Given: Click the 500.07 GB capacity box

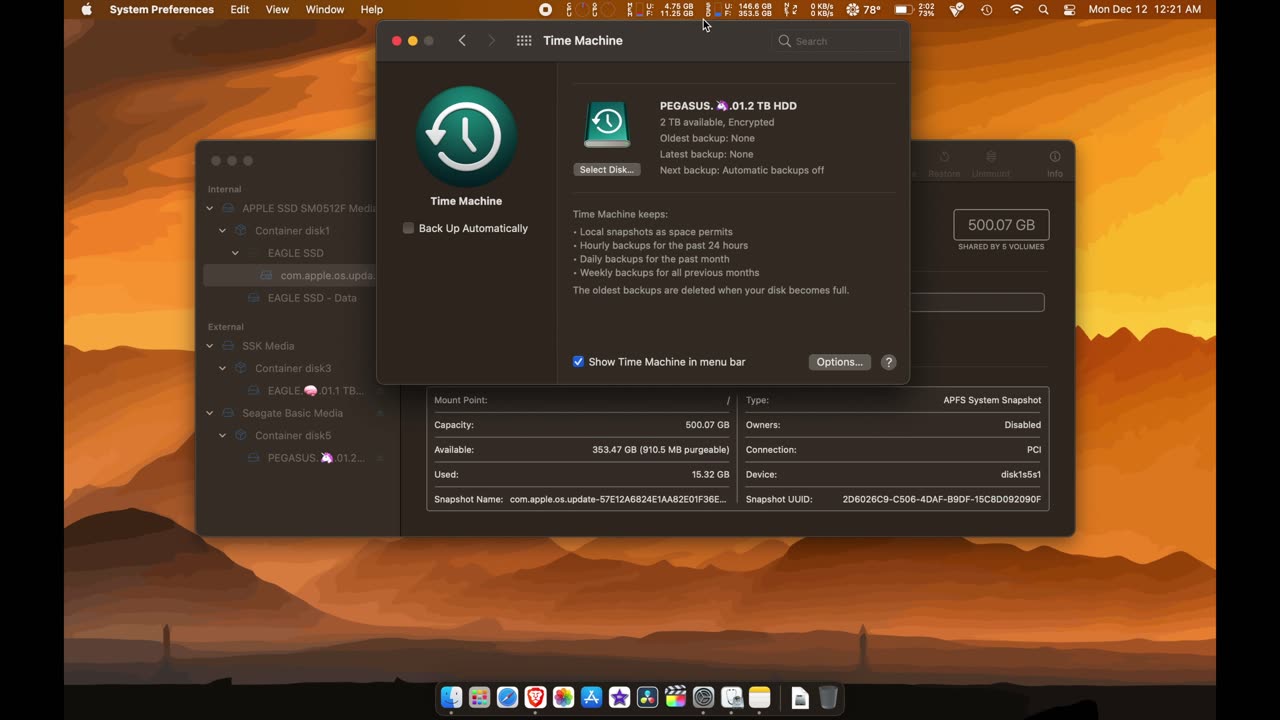Looking at the screenshot, I should point(1001,225).
